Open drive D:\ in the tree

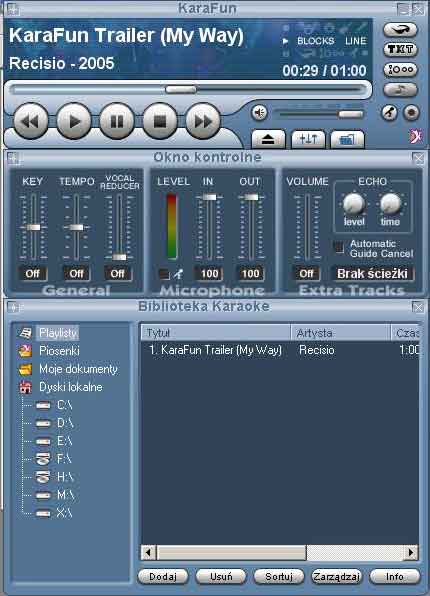(x=65, y=423)
